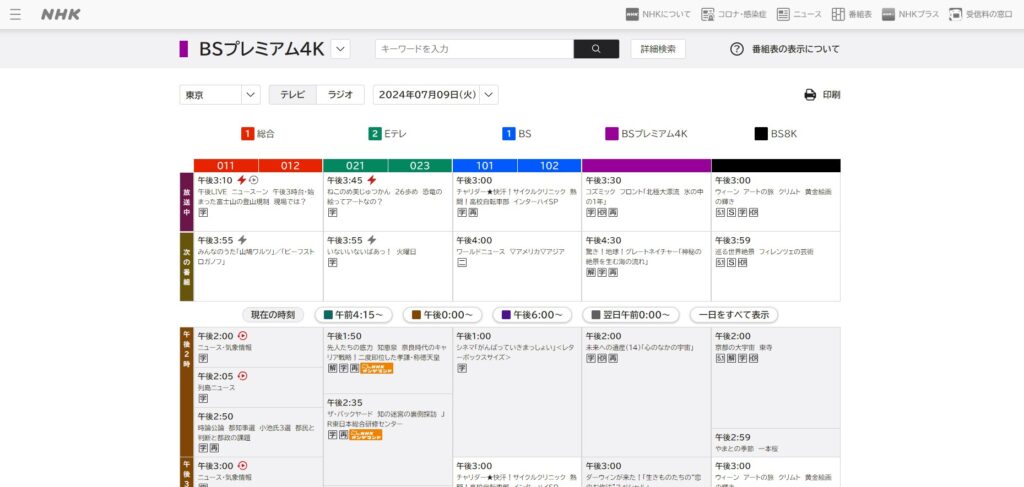
Task: Select the 総合 channel tab
Action: tap(258, 134)
